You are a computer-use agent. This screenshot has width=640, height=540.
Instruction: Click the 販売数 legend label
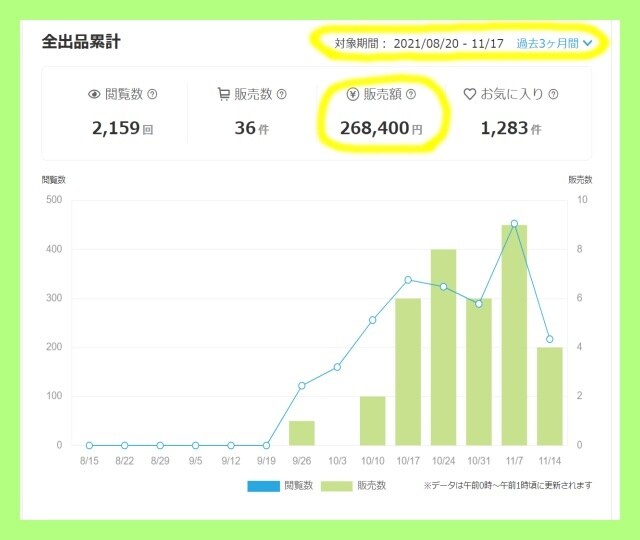371,485
